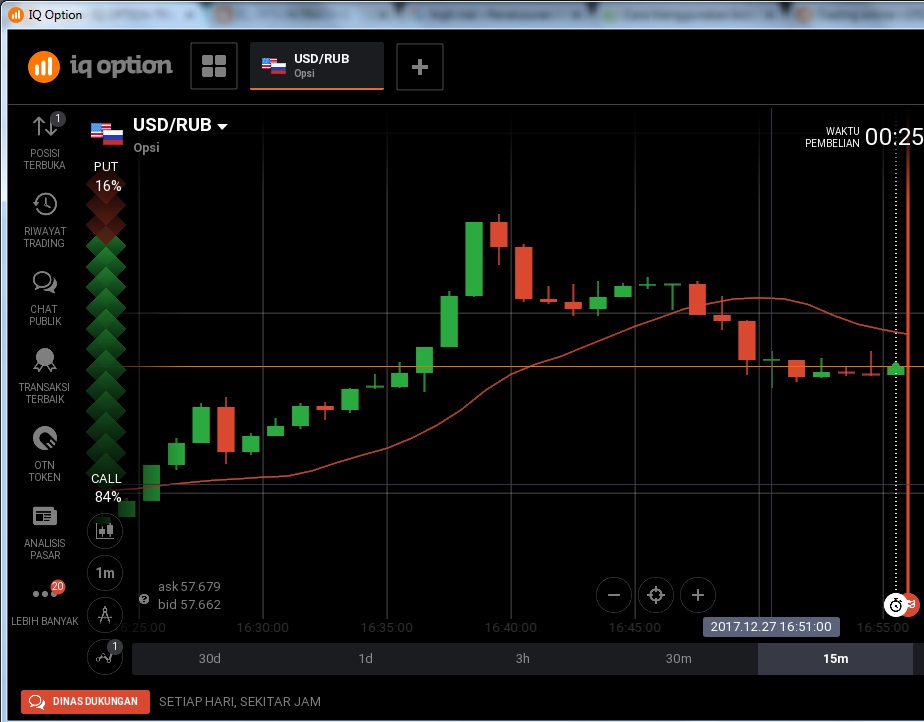924x722 pixels.
Task: Click the IQ Option window title icon
Action: [16, 15]
